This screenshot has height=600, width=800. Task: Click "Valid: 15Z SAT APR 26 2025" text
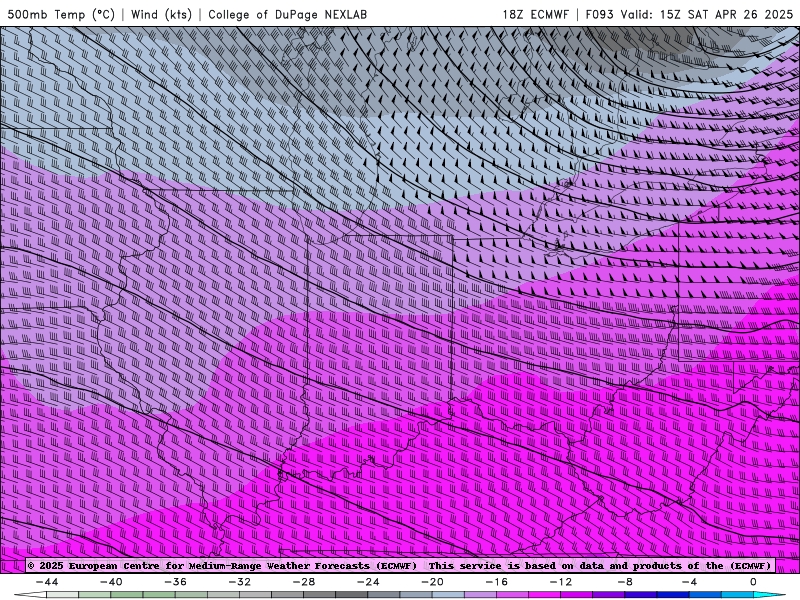click(x=707, y=14)
